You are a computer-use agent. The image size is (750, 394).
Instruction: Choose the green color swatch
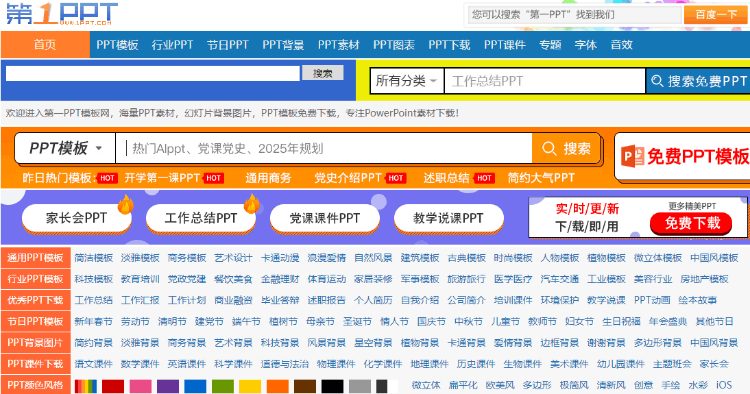pyautogui.click(x=223, y=386)
